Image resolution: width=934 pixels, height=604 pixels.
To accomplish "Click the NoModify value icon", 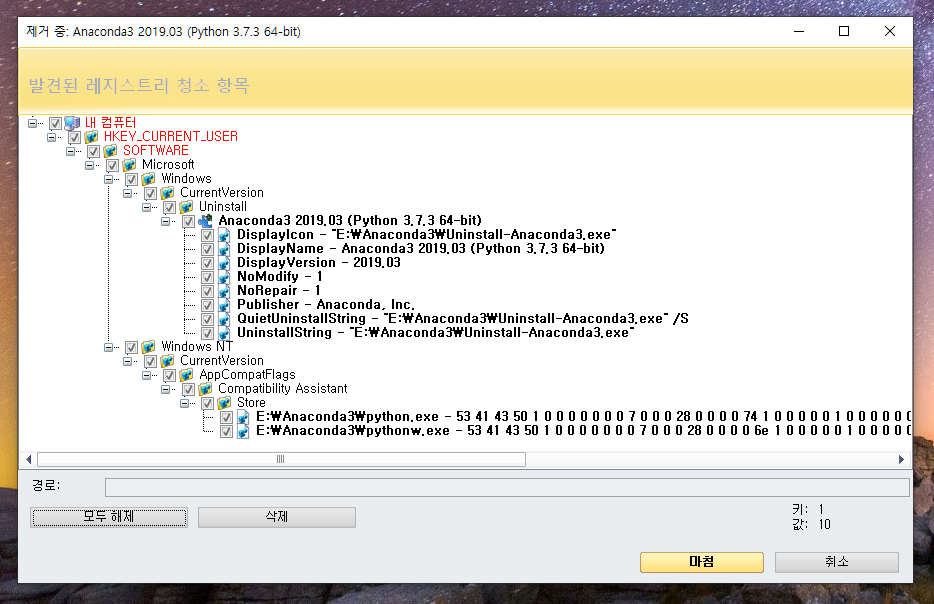I will click(225, 277).
